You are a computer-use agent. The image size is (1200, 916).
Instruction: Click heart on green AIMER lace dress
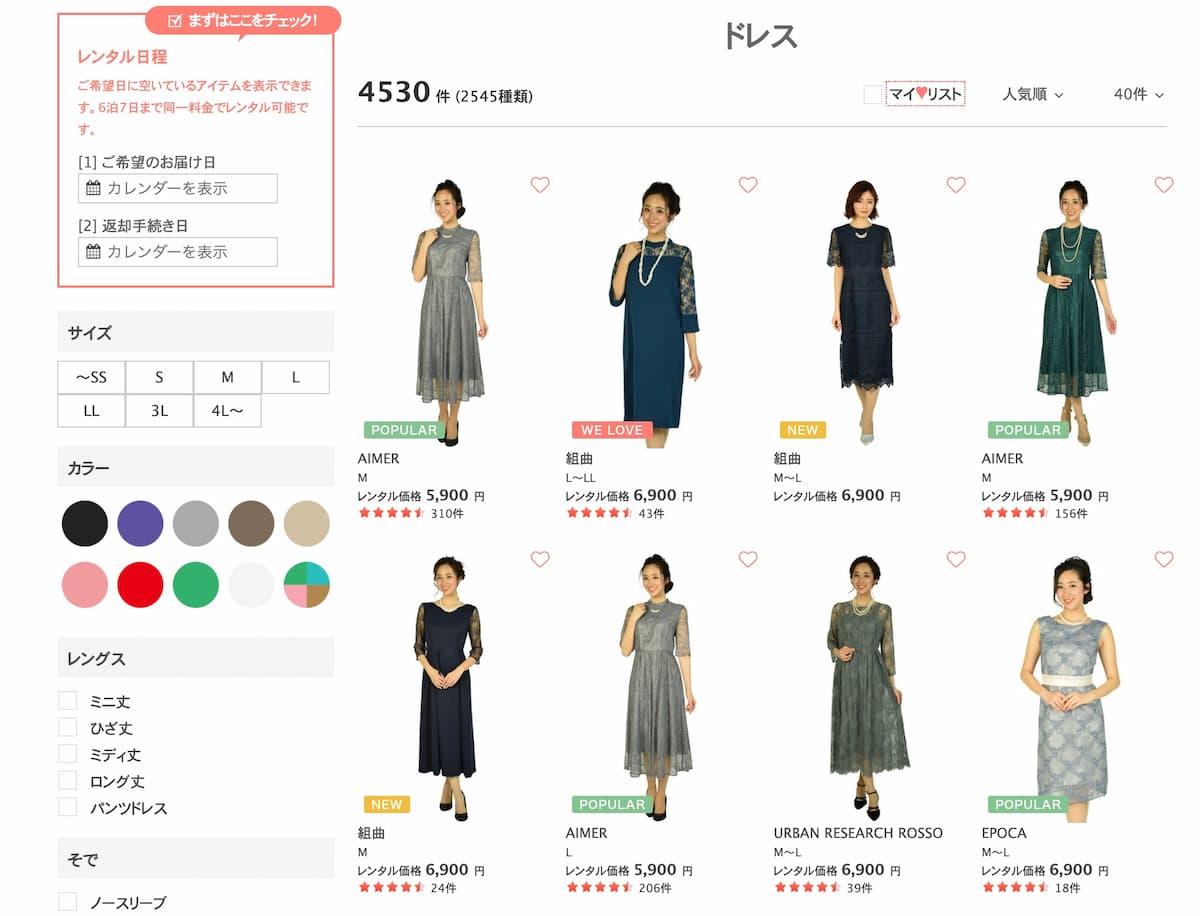click(x=1164, y=185)
